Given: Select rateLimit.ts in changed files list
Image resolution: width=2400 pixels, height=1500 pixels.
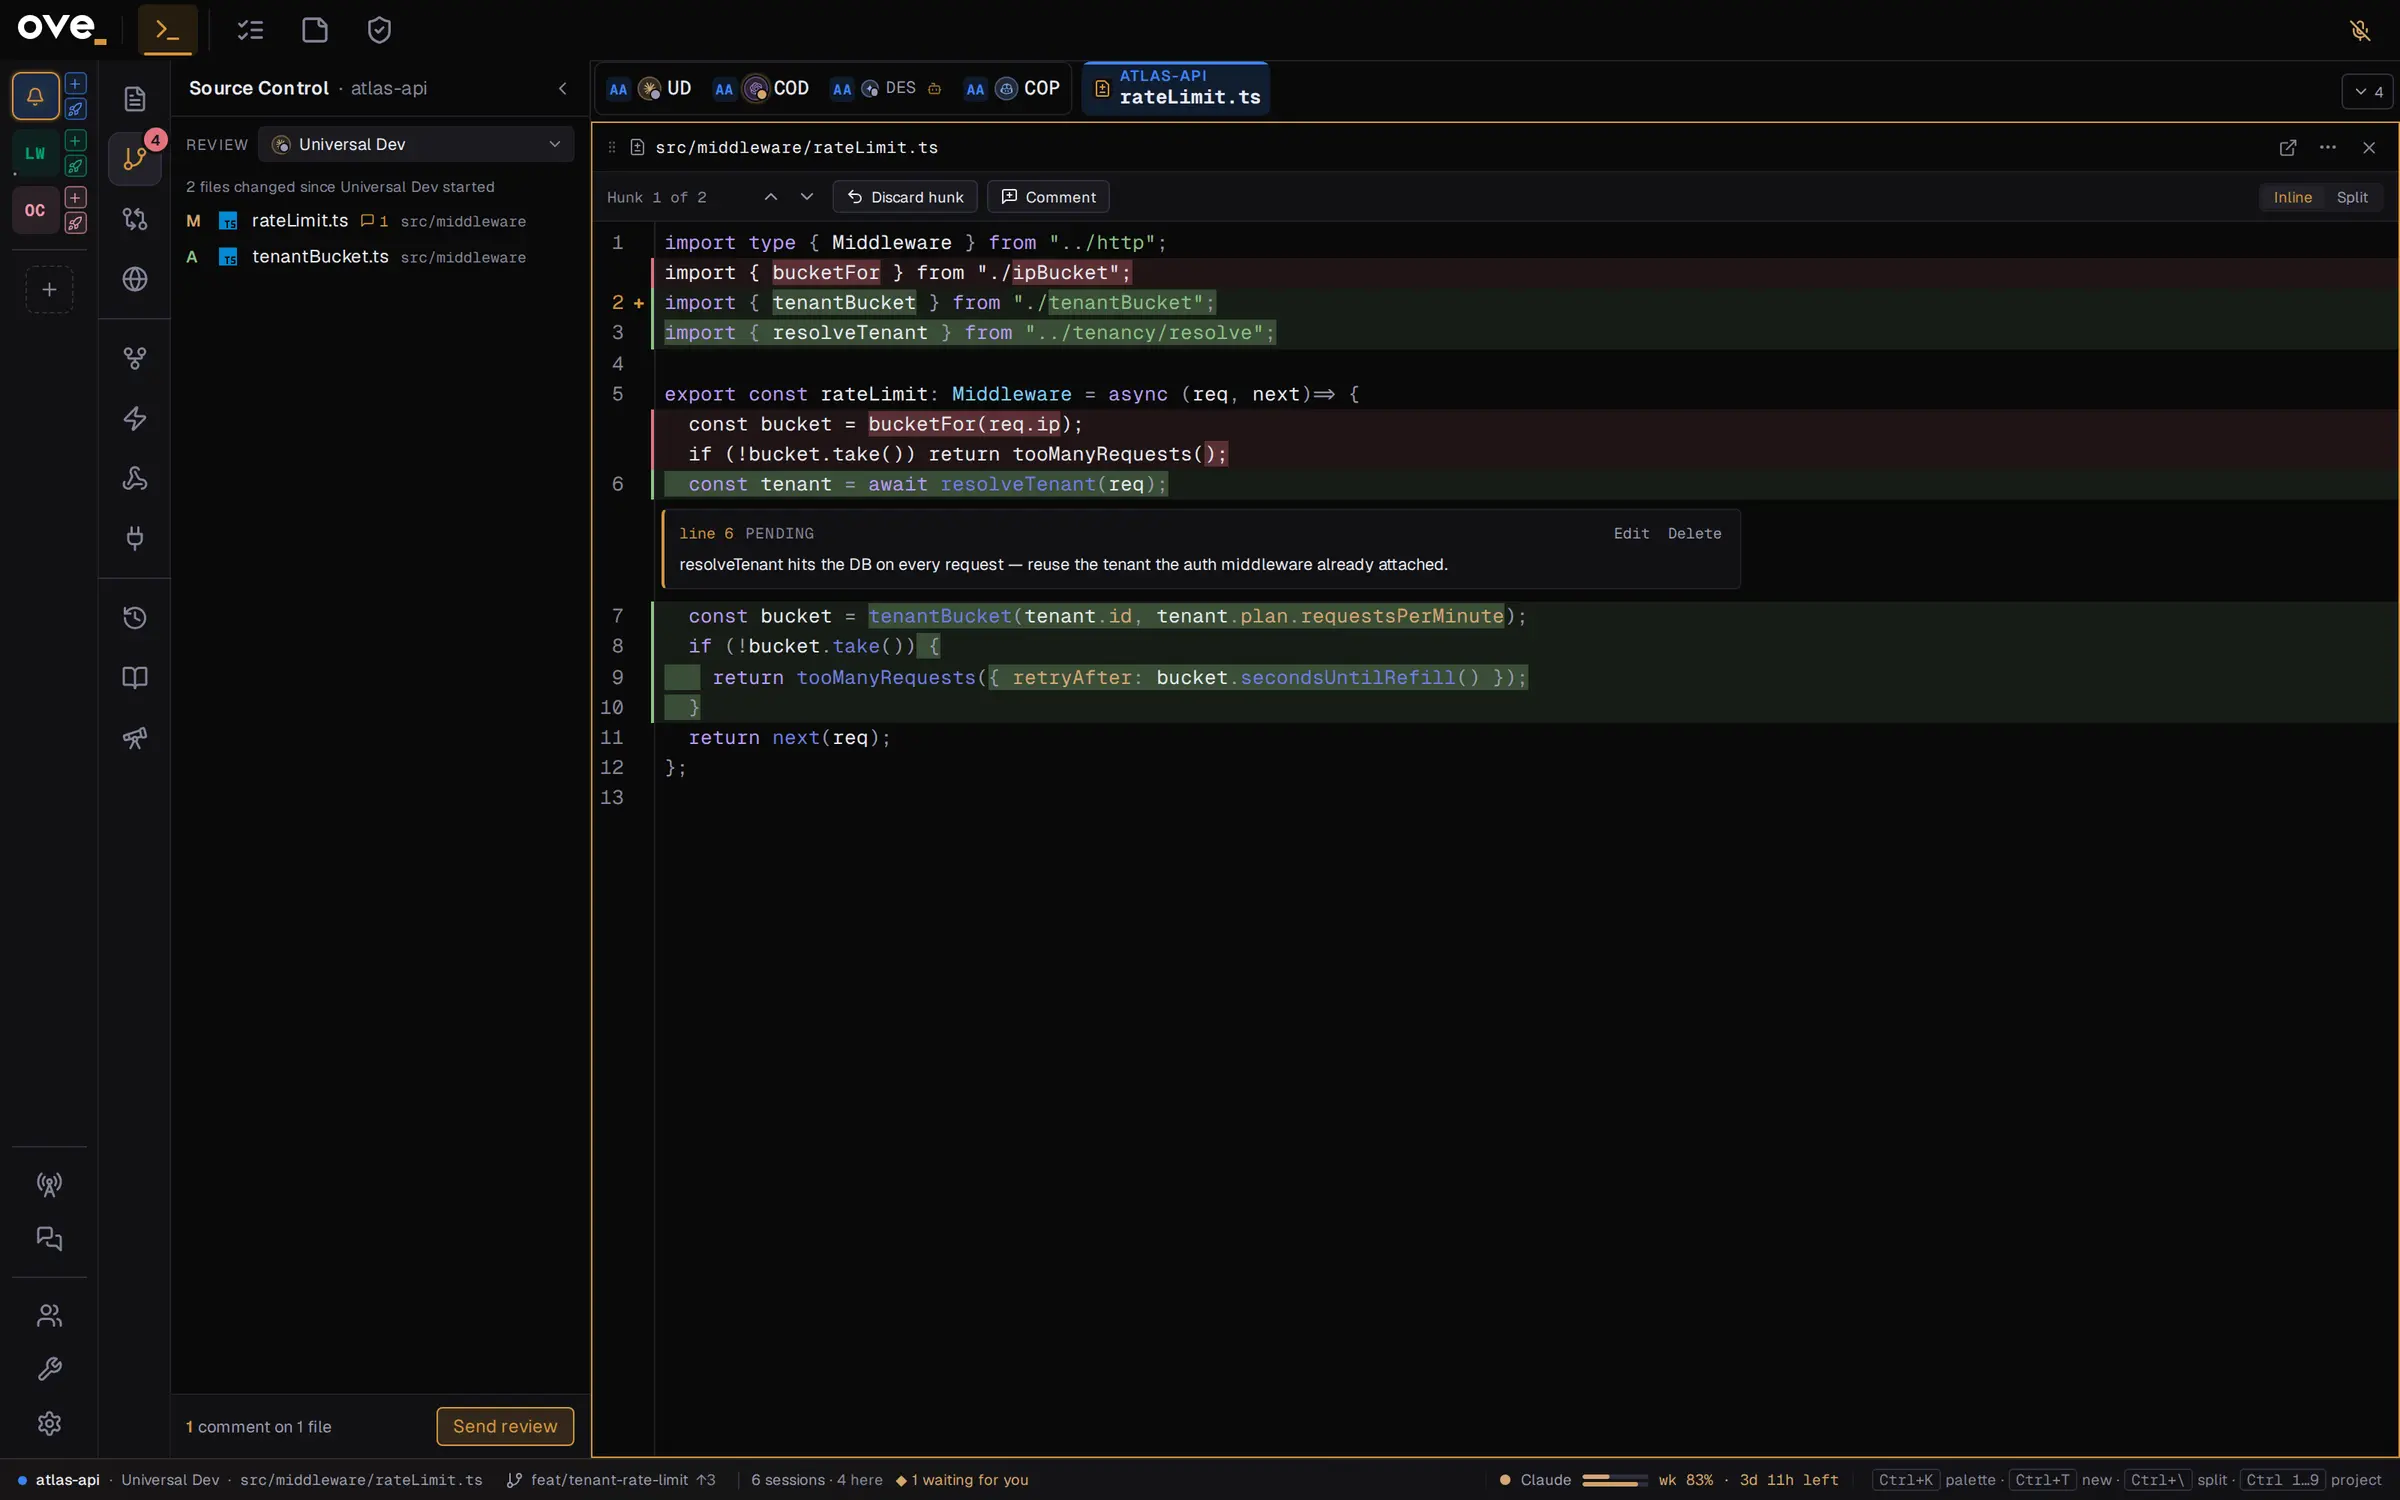Looking at the screenshot, I should [380, 221].
